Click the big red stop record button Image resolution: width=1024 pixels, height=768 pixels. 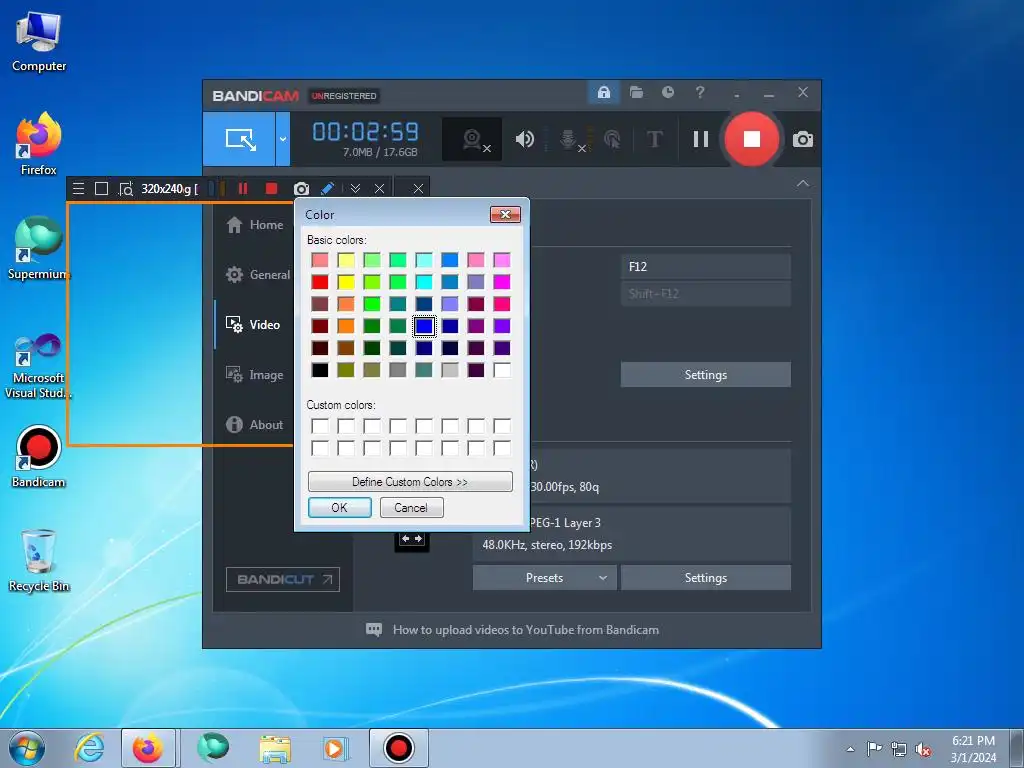click(x=752, y=139)
